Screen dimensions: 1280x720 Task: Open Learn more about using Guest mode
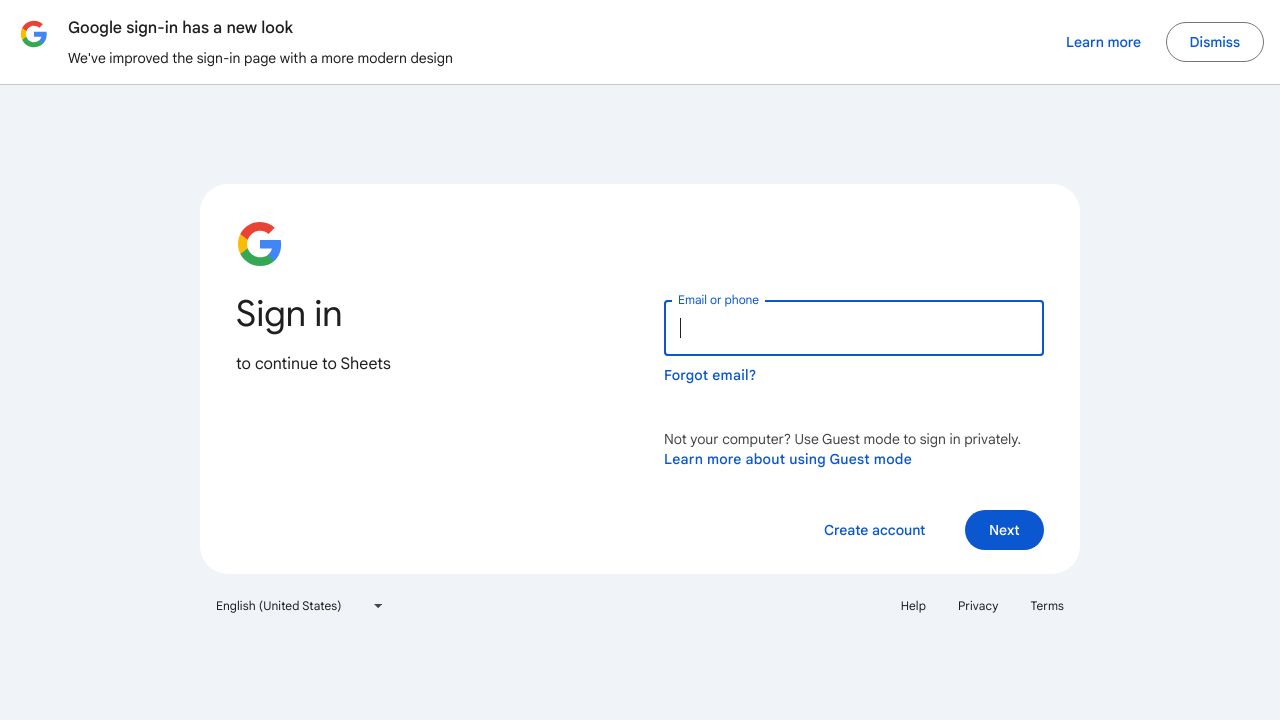788,459
